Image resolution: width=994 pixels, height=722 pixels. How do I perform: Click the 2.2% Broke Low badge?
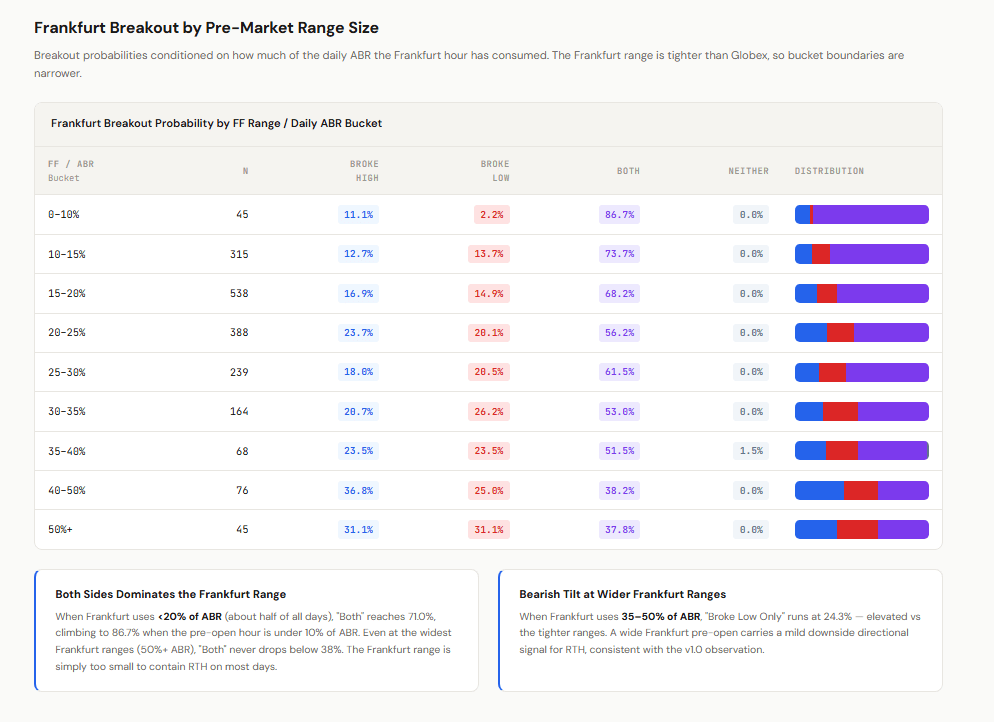point(491,214)
